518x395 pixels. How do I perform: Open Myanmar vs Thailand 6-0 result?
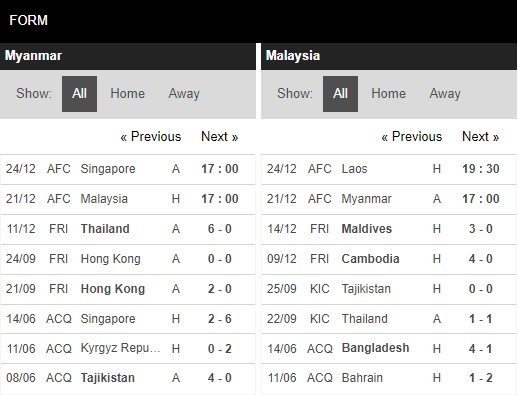(128, 229)
